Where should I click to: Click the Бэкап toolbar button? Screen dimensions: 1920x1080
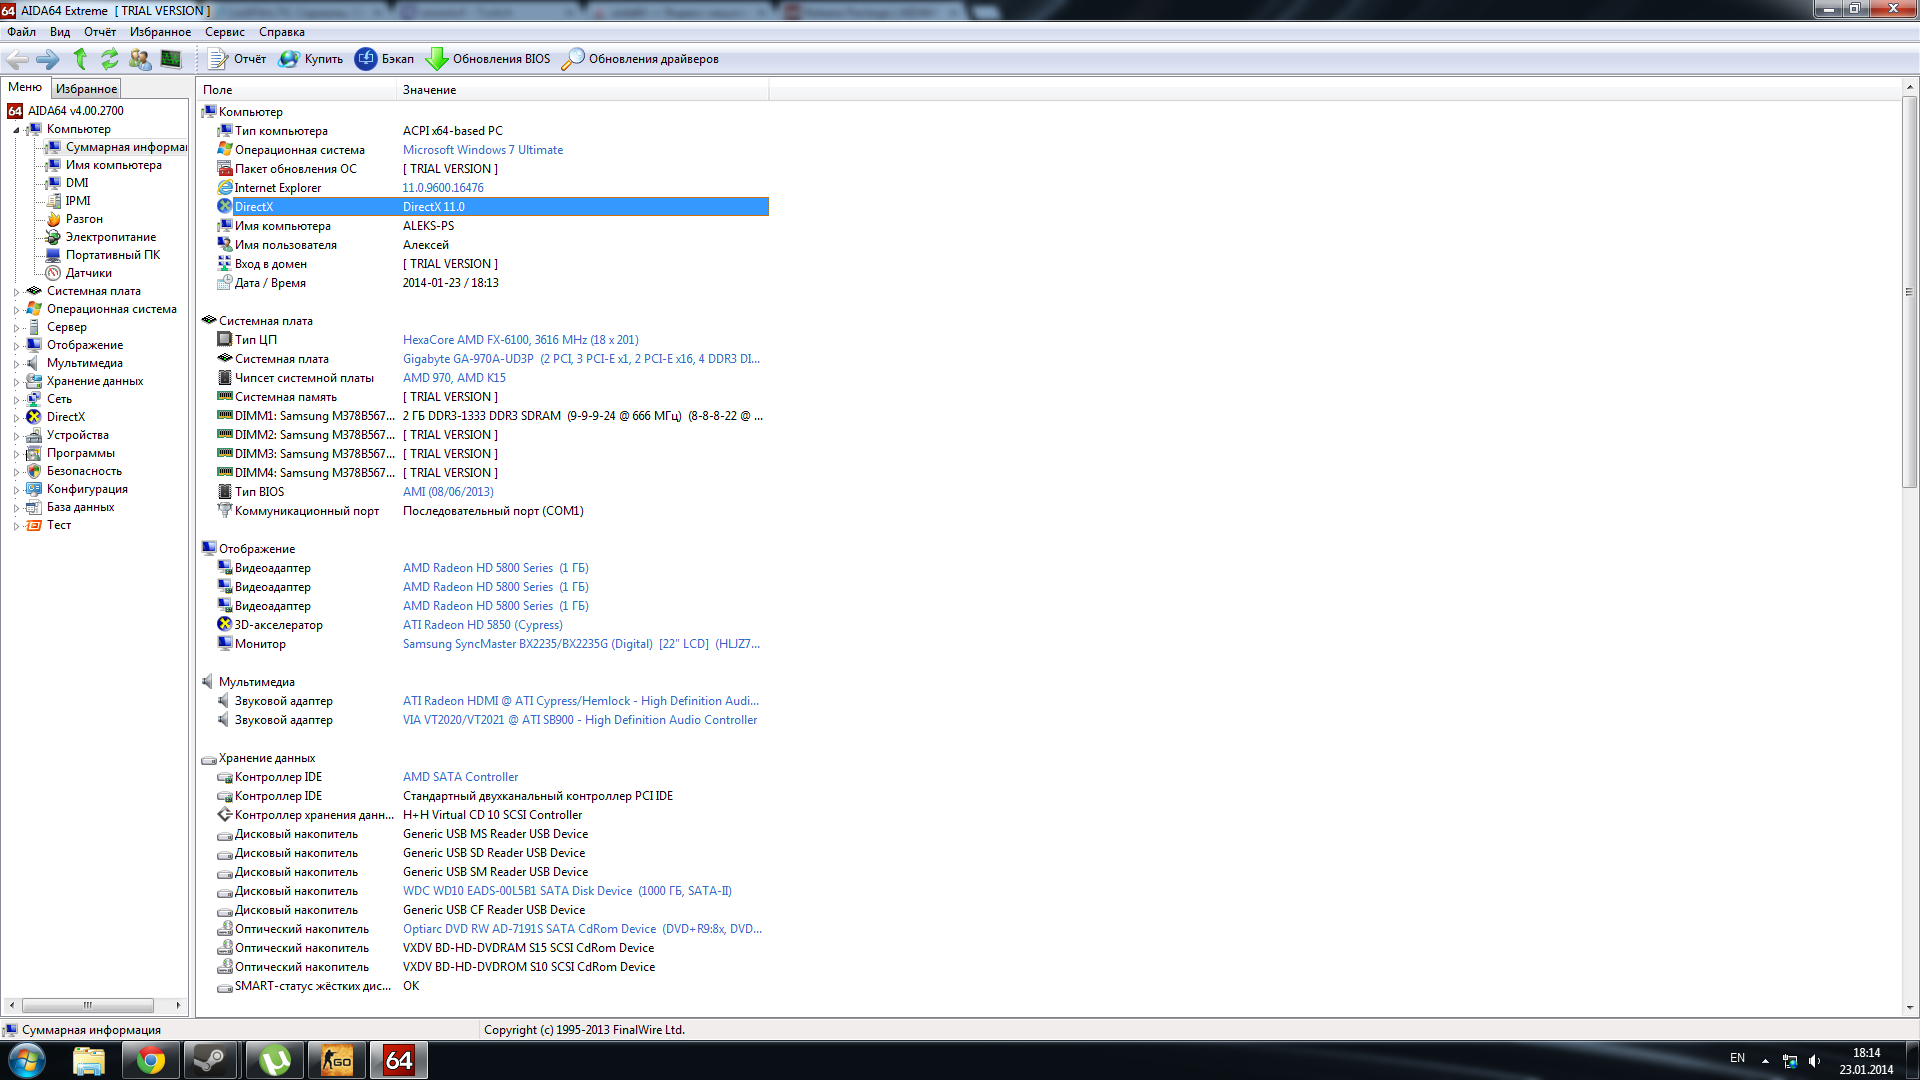pos(385,59)
